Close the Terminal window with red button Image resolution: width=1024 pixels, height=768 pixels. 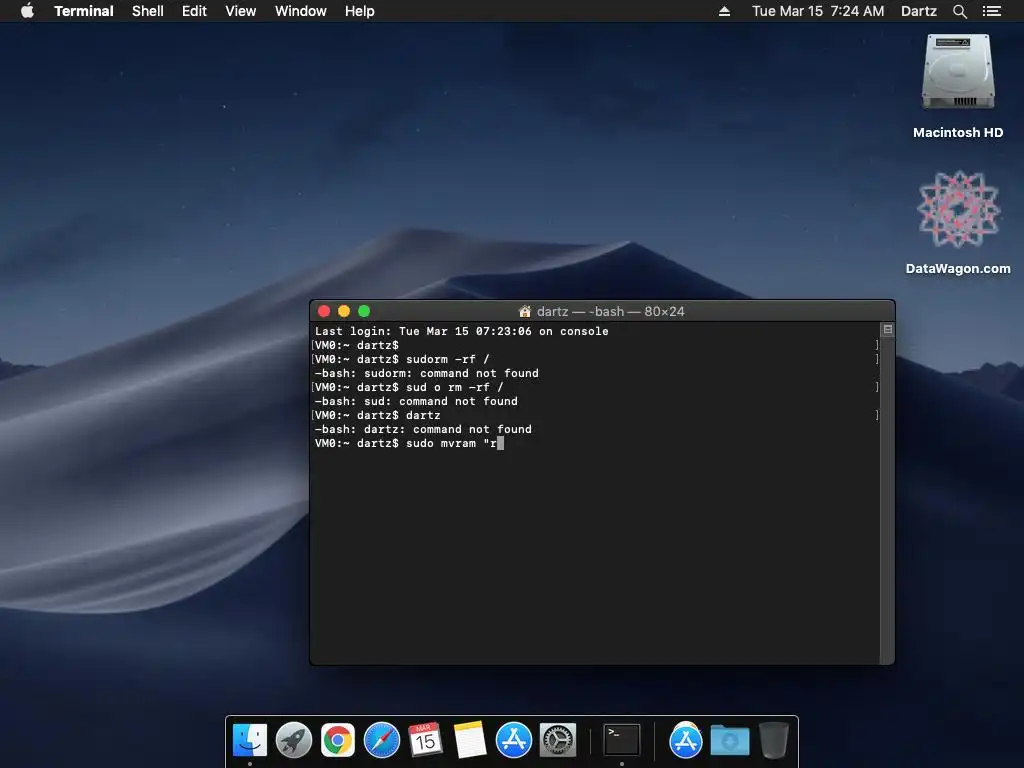(x=323, y=311)
